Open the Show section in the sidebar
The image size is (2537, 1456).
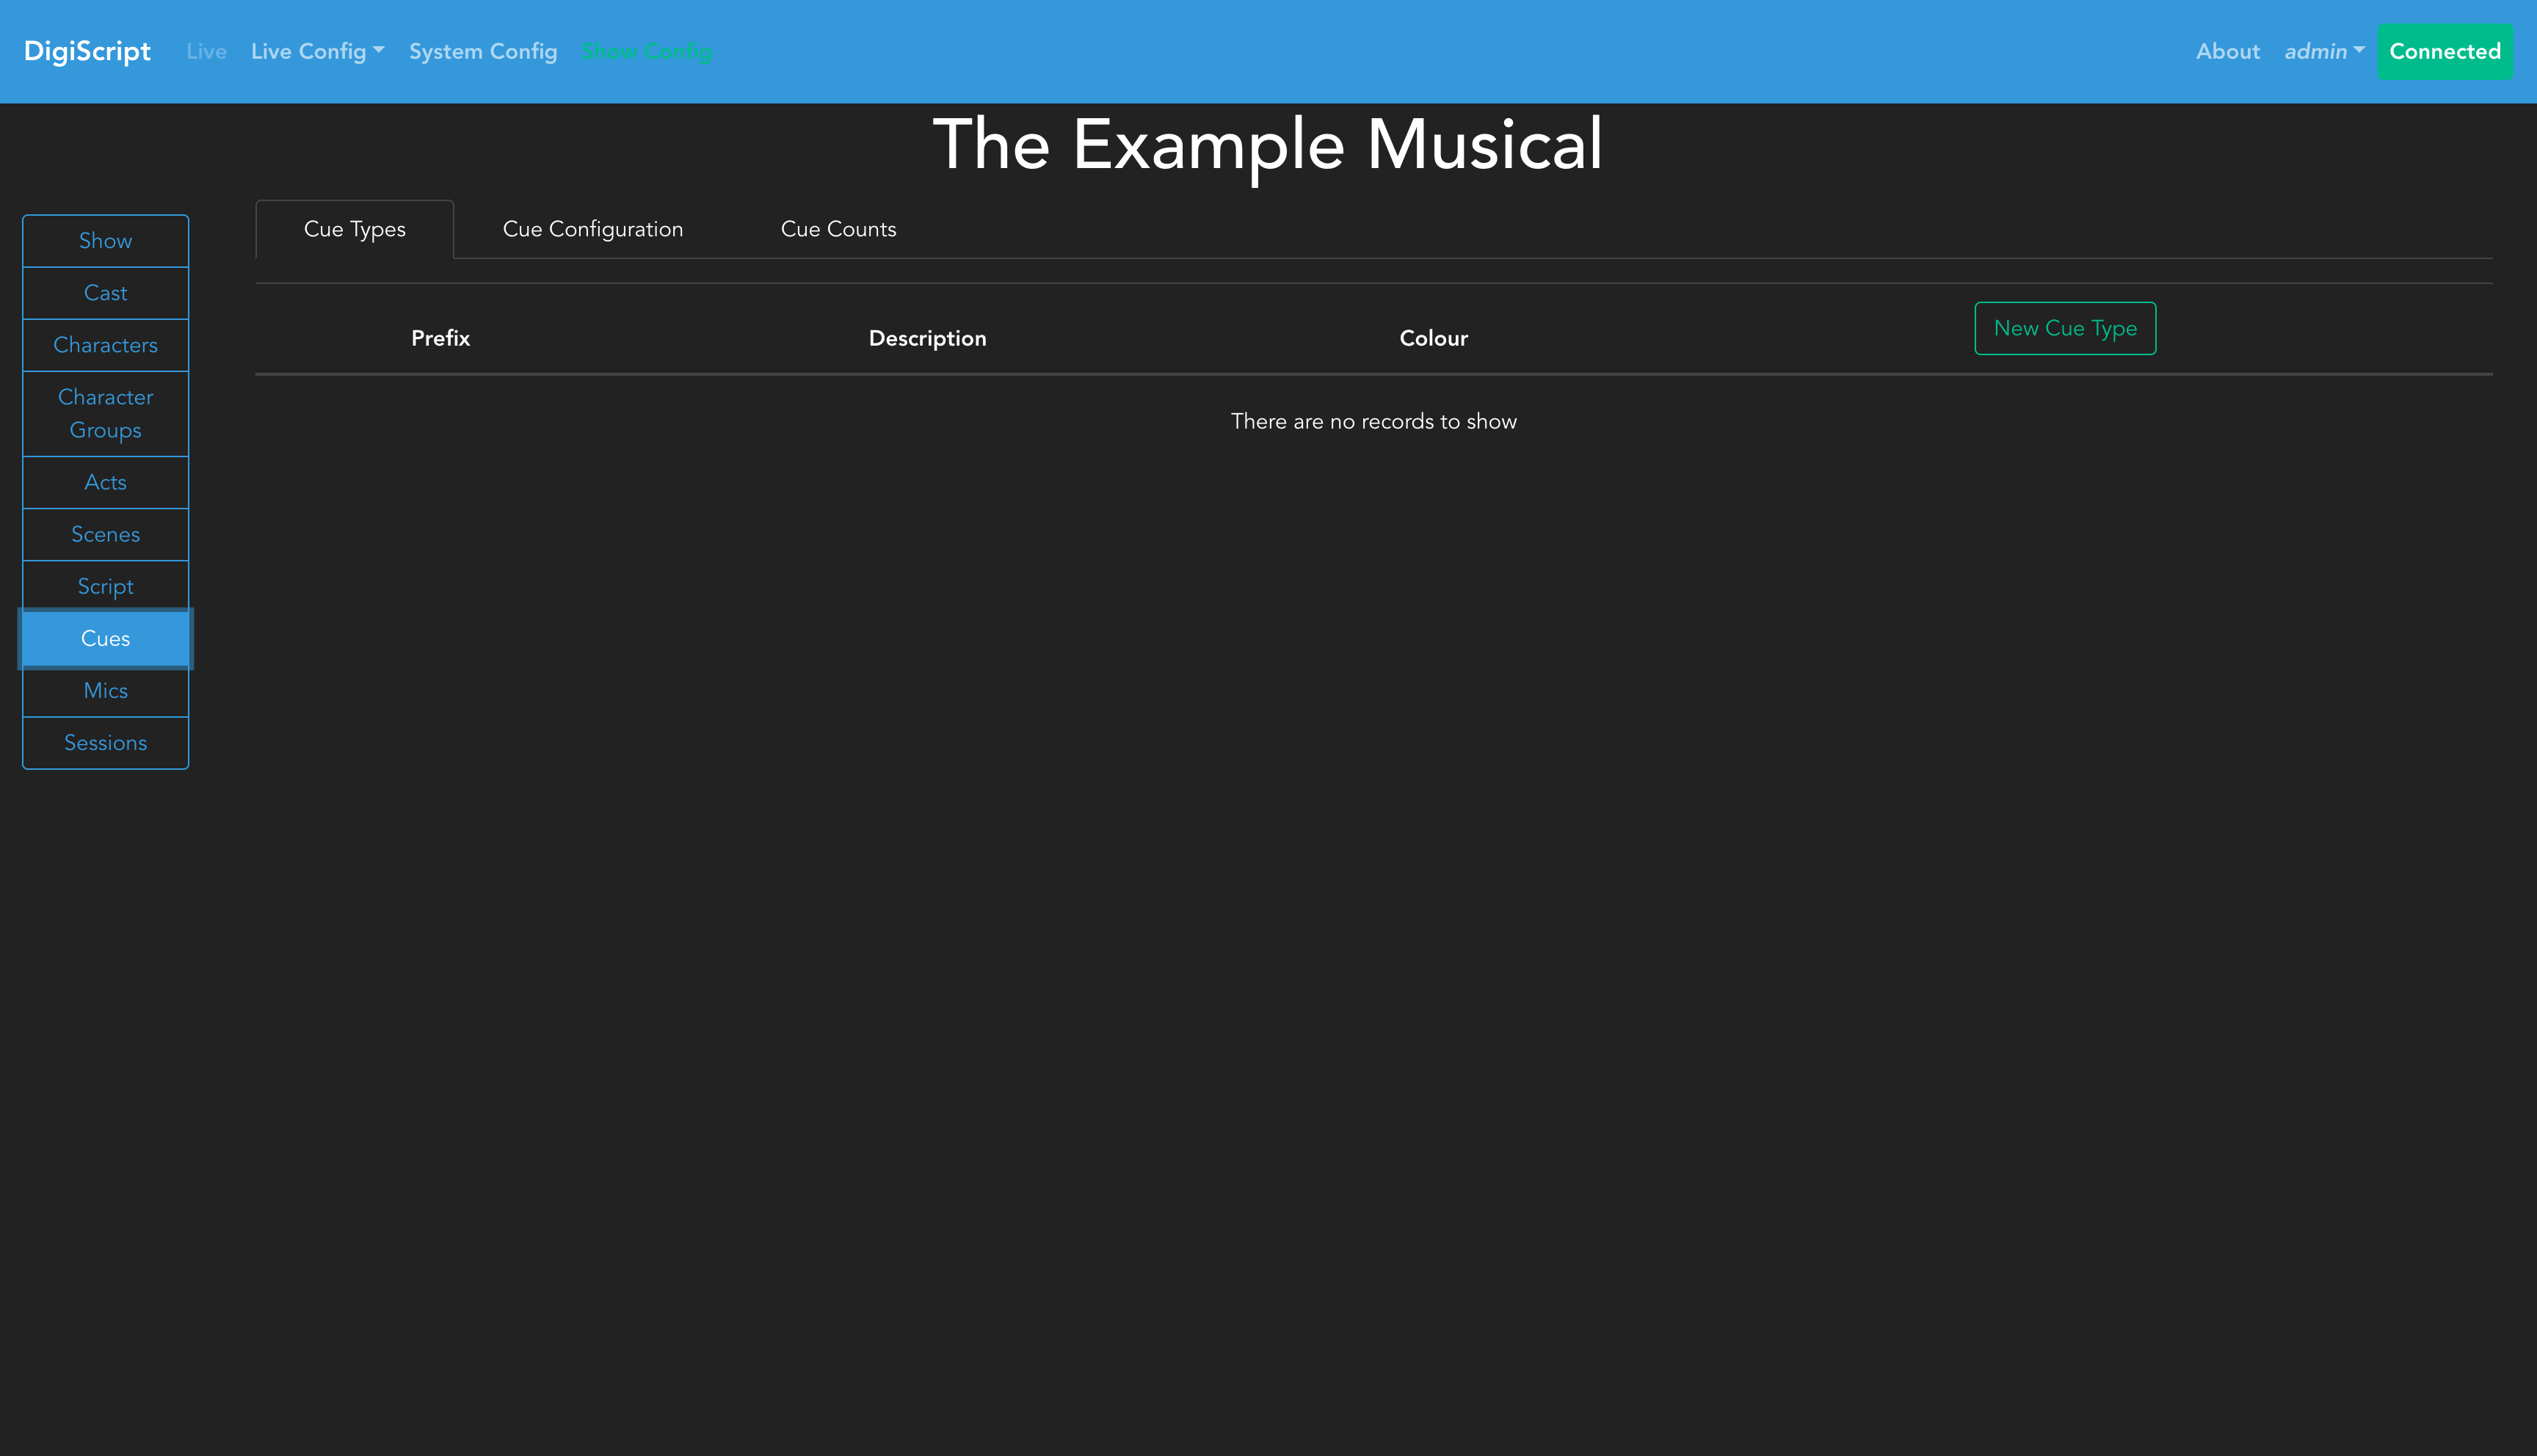105,241
